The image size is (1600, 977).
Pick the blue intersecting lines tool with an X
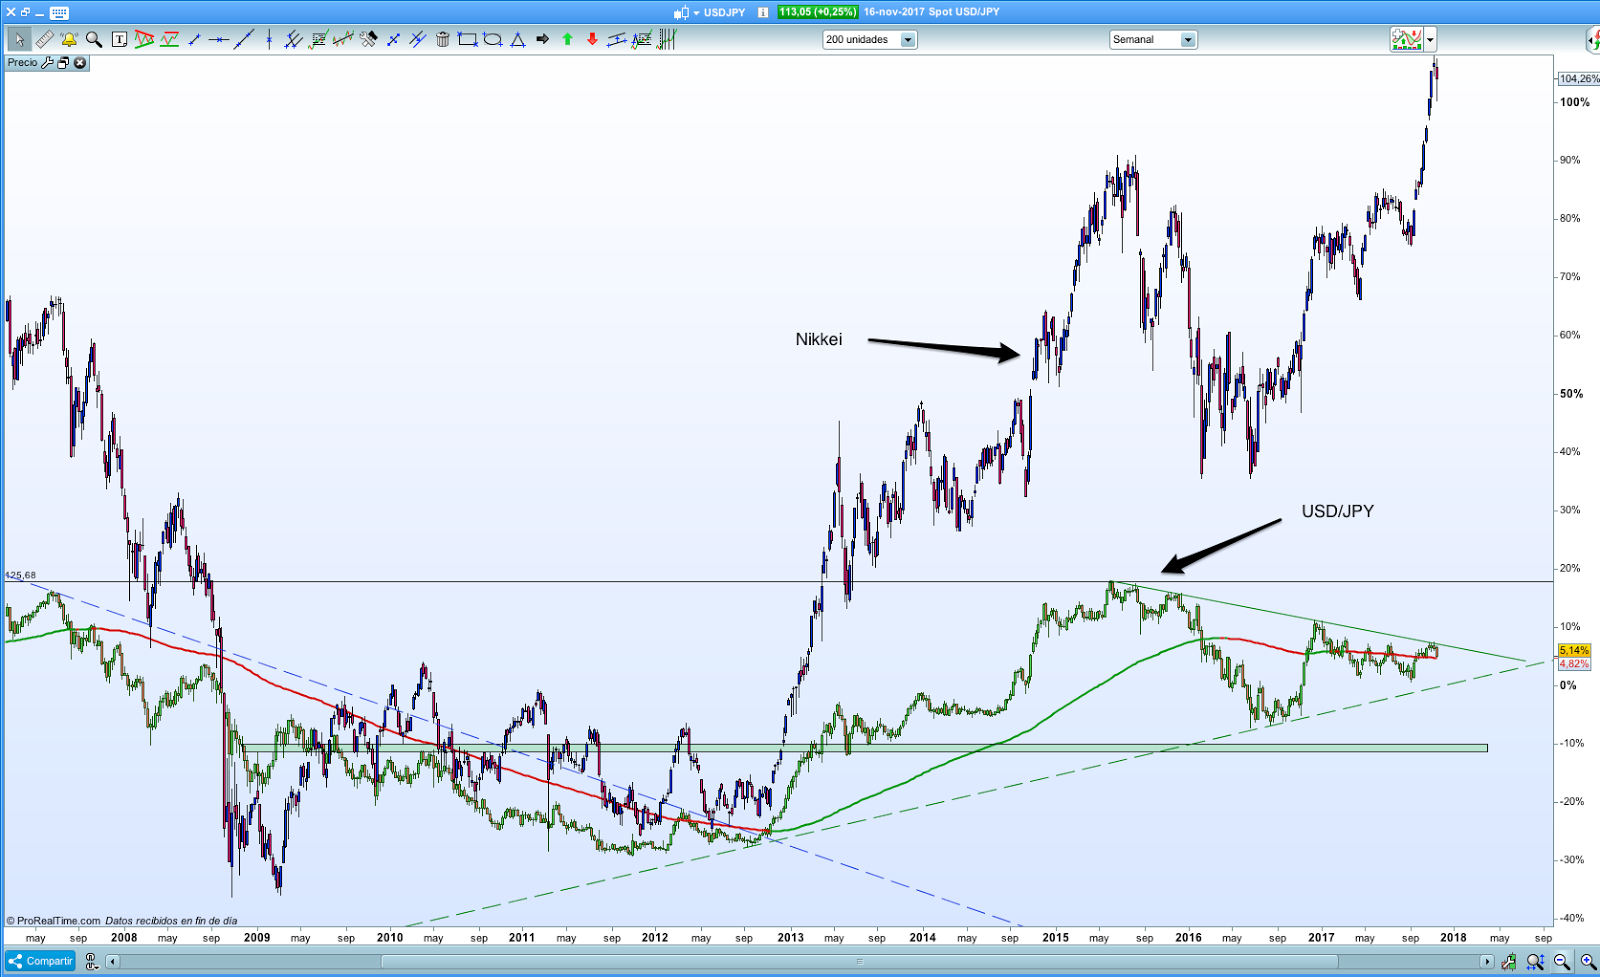click(x=418, y=40)
